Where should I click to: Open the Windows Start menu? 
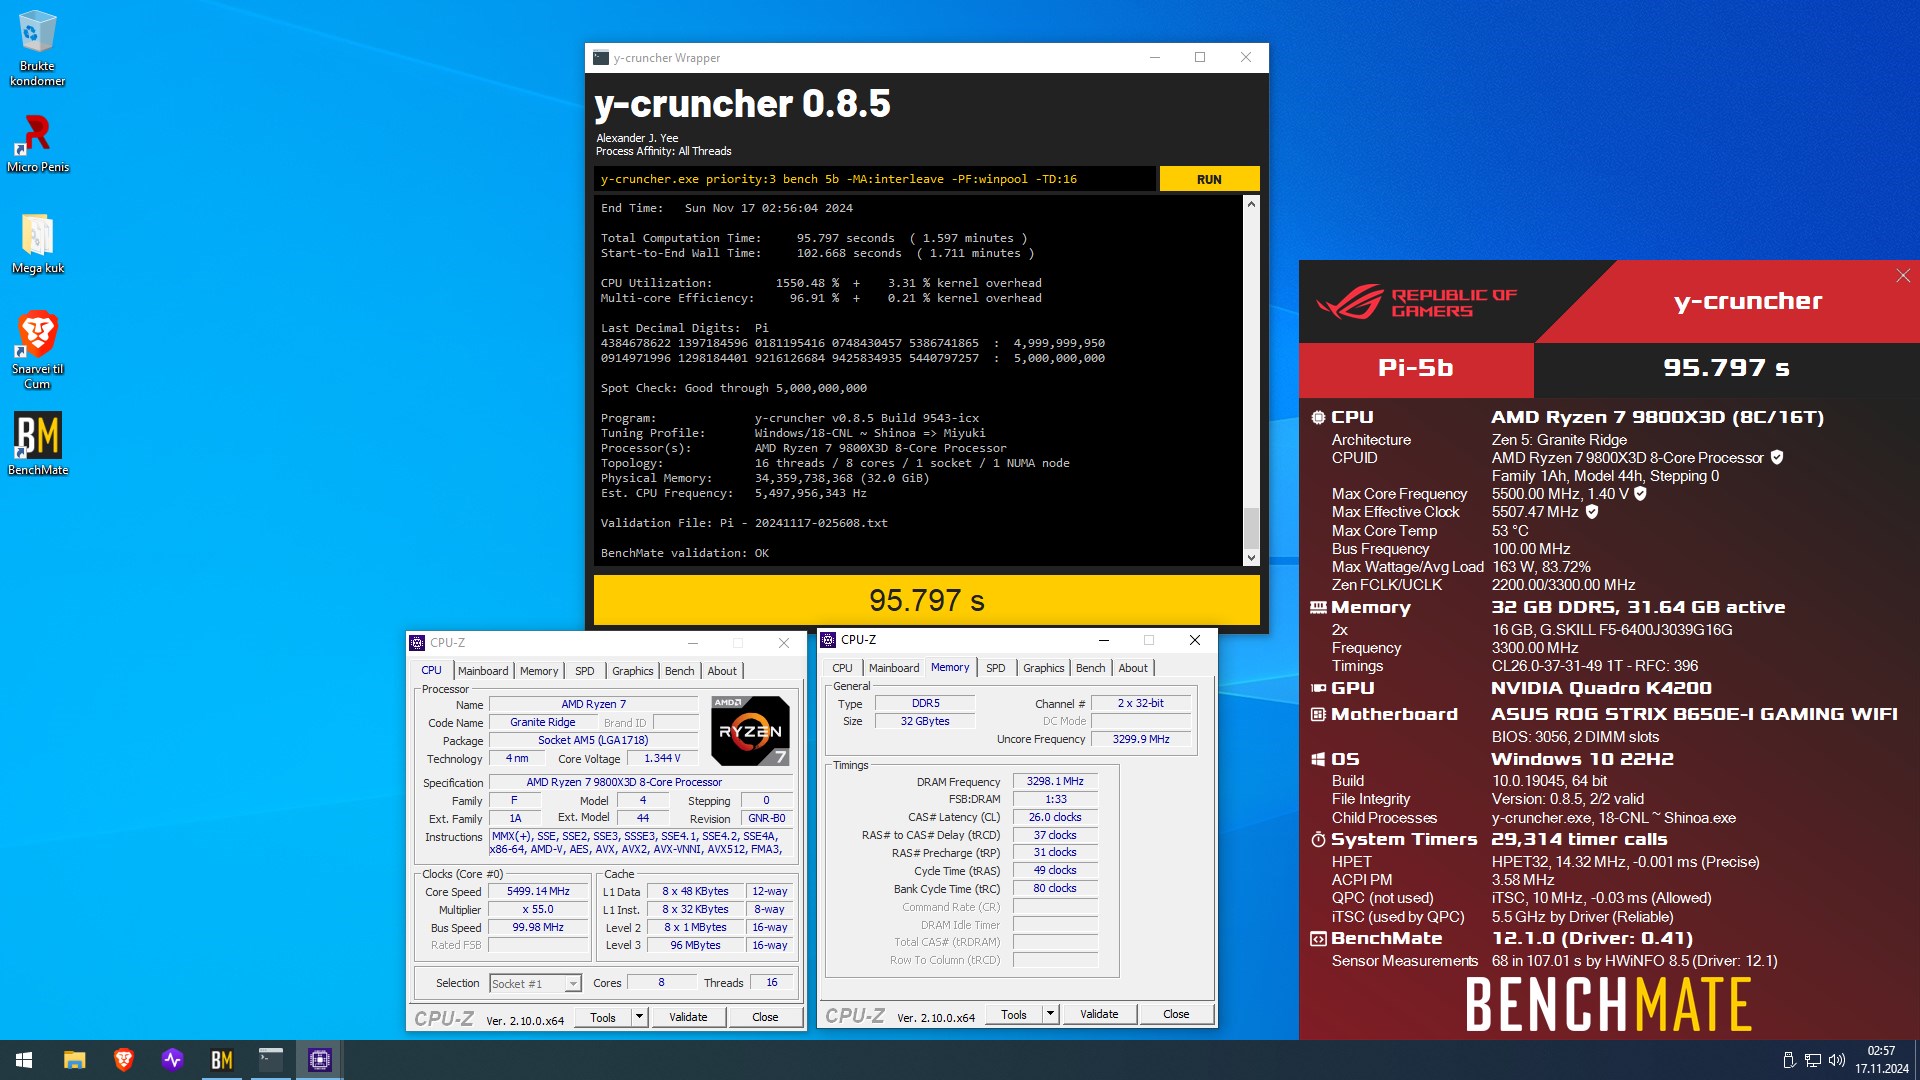24,1060
